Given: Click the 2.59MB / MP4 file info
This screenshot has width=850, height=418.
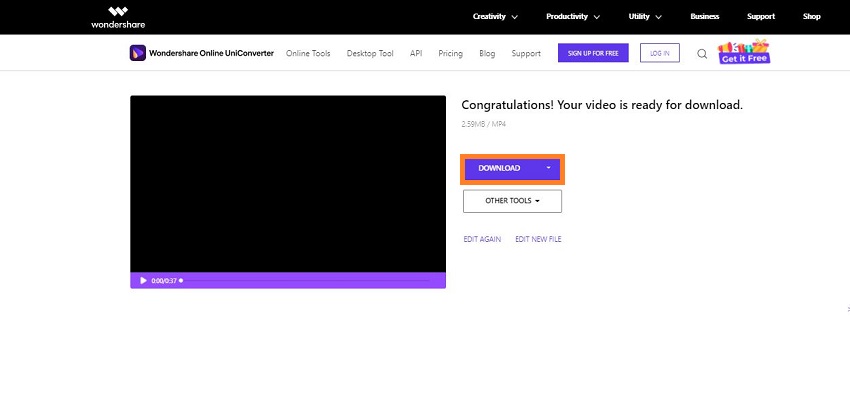Looking at the screenshot, I should click(484, 124).
